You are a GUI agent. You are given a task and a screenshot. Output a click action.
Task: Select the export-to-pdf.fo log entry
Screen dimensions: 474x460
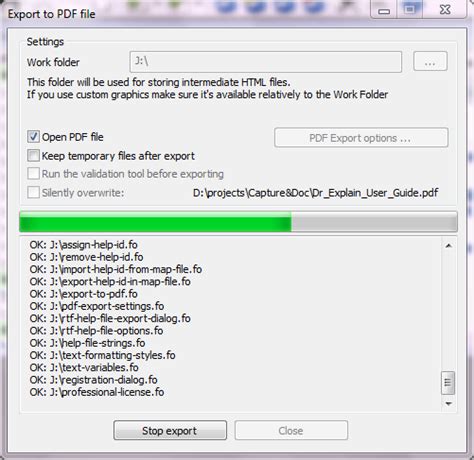(x=83, y=294)
